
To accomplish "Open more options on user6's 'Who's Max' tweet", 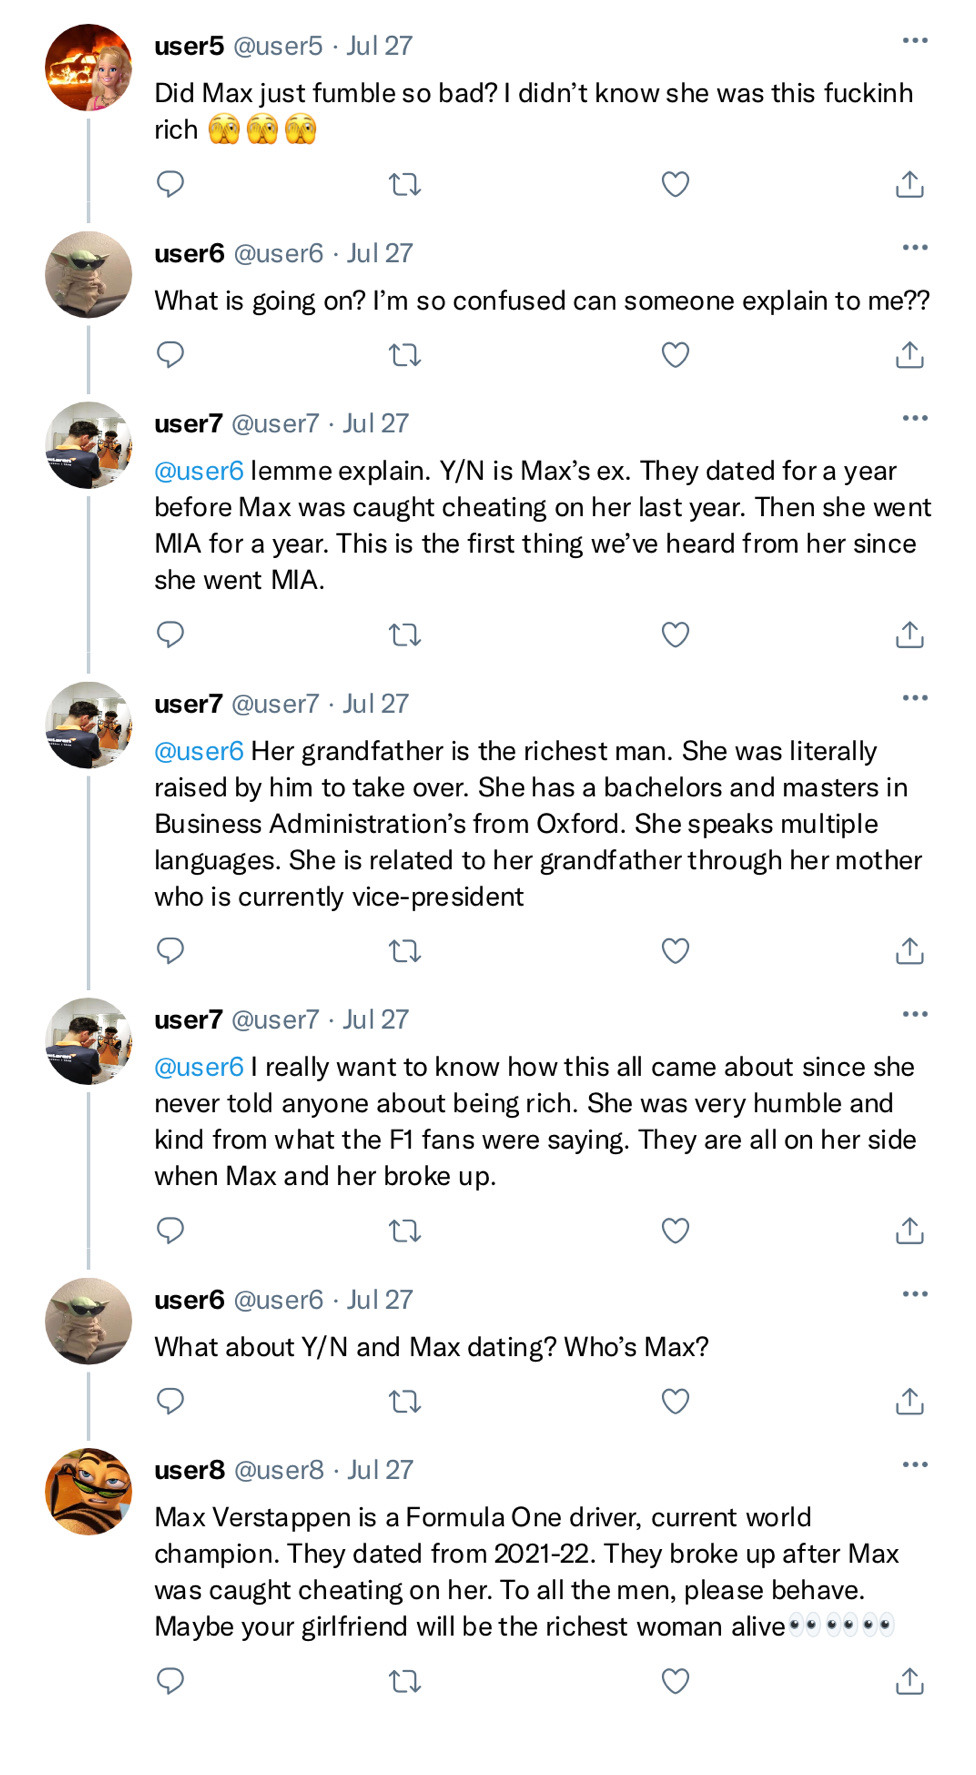I will (914, 1294).
